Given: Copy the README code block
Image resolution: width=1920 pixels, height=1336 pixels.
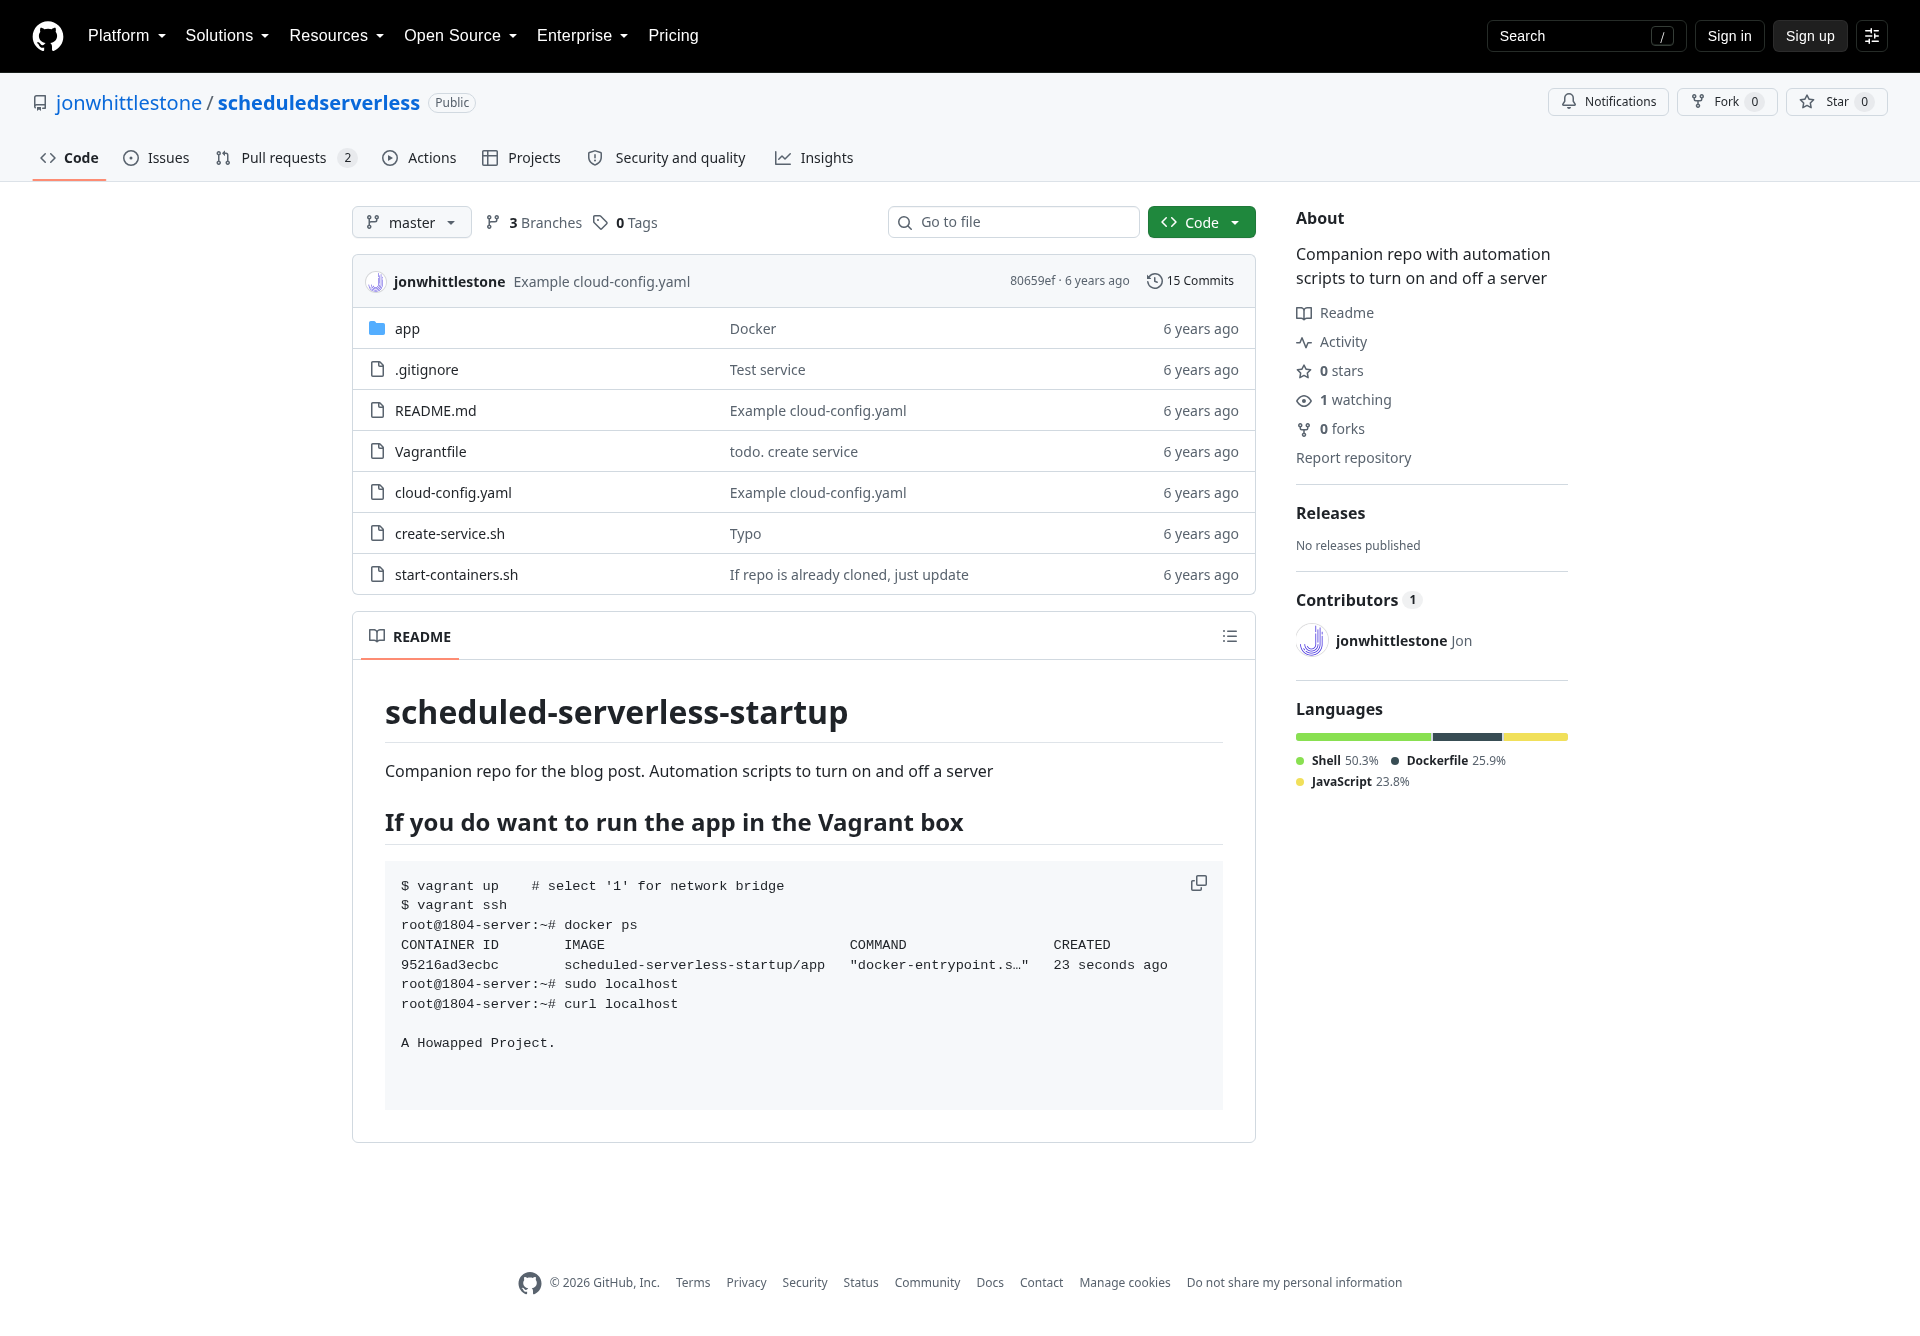Looking at the screenshot, I should (1199, 883).
